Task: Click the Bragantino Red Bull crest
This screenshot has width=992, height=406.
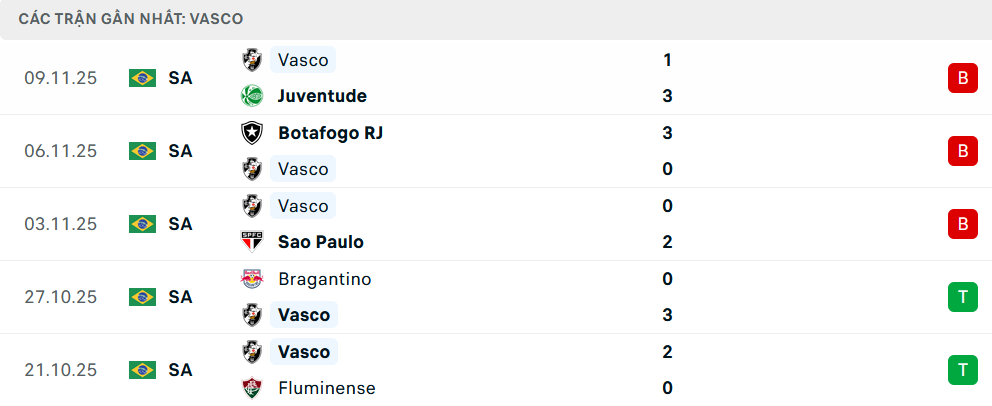Action: (x=252, y=279)
